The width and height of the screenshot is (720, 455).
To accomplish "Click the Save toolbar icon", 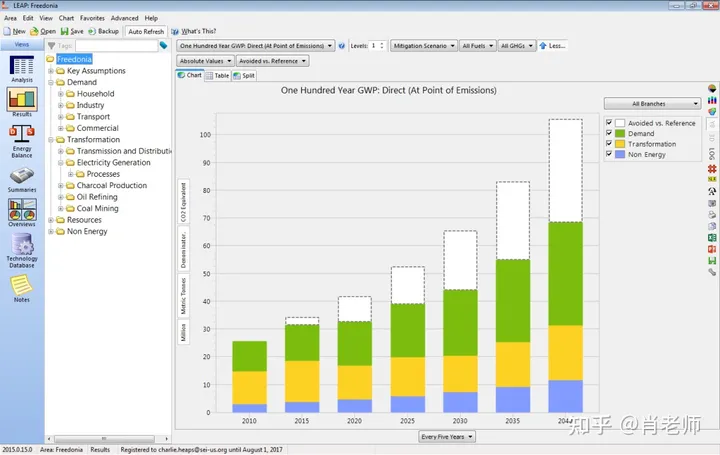I will 72,31.
